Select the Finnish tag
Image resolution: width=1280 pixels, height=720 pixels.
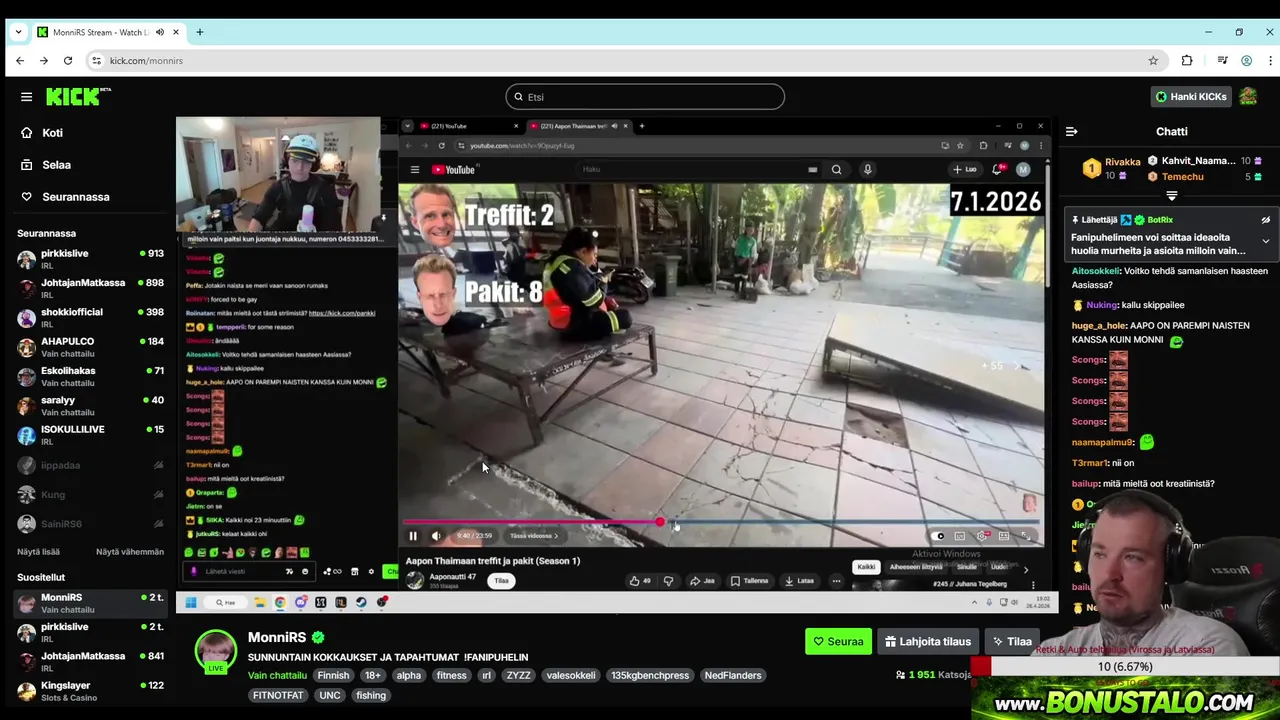click(x=333, y=675)
